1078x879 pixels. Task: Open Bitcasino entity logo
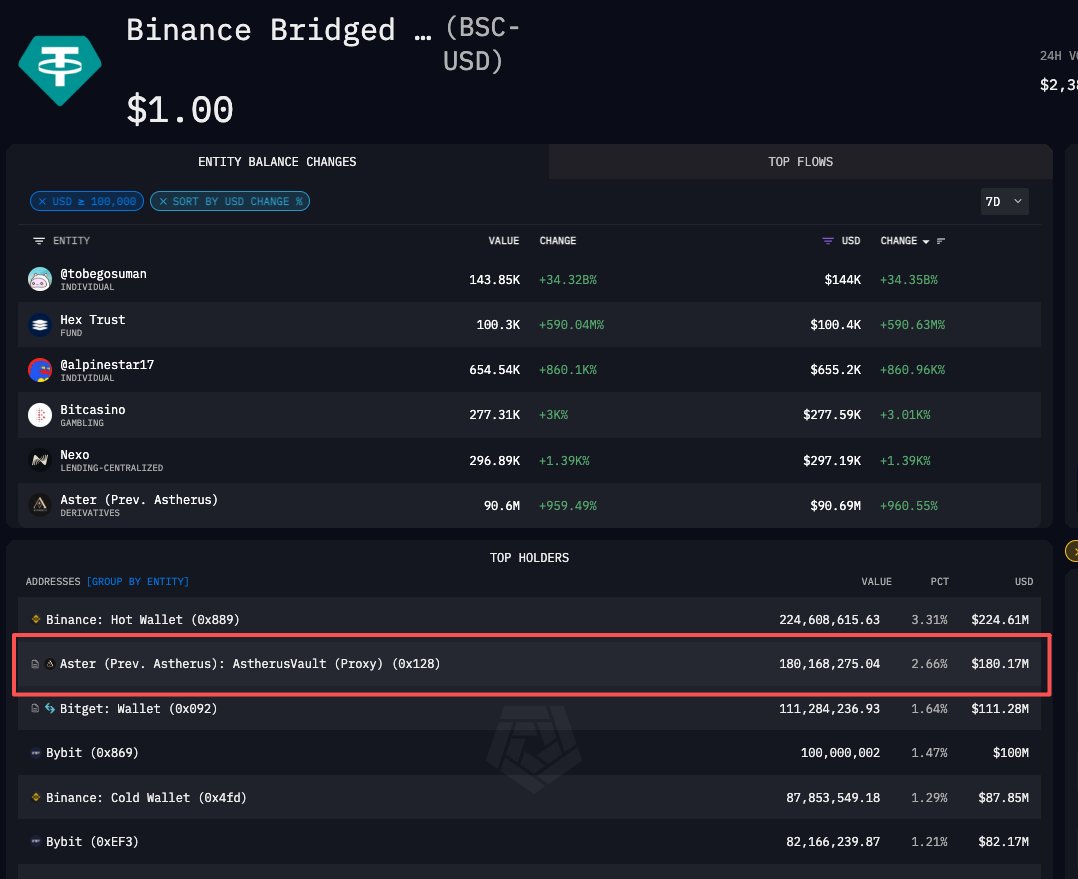click(40, 415)
